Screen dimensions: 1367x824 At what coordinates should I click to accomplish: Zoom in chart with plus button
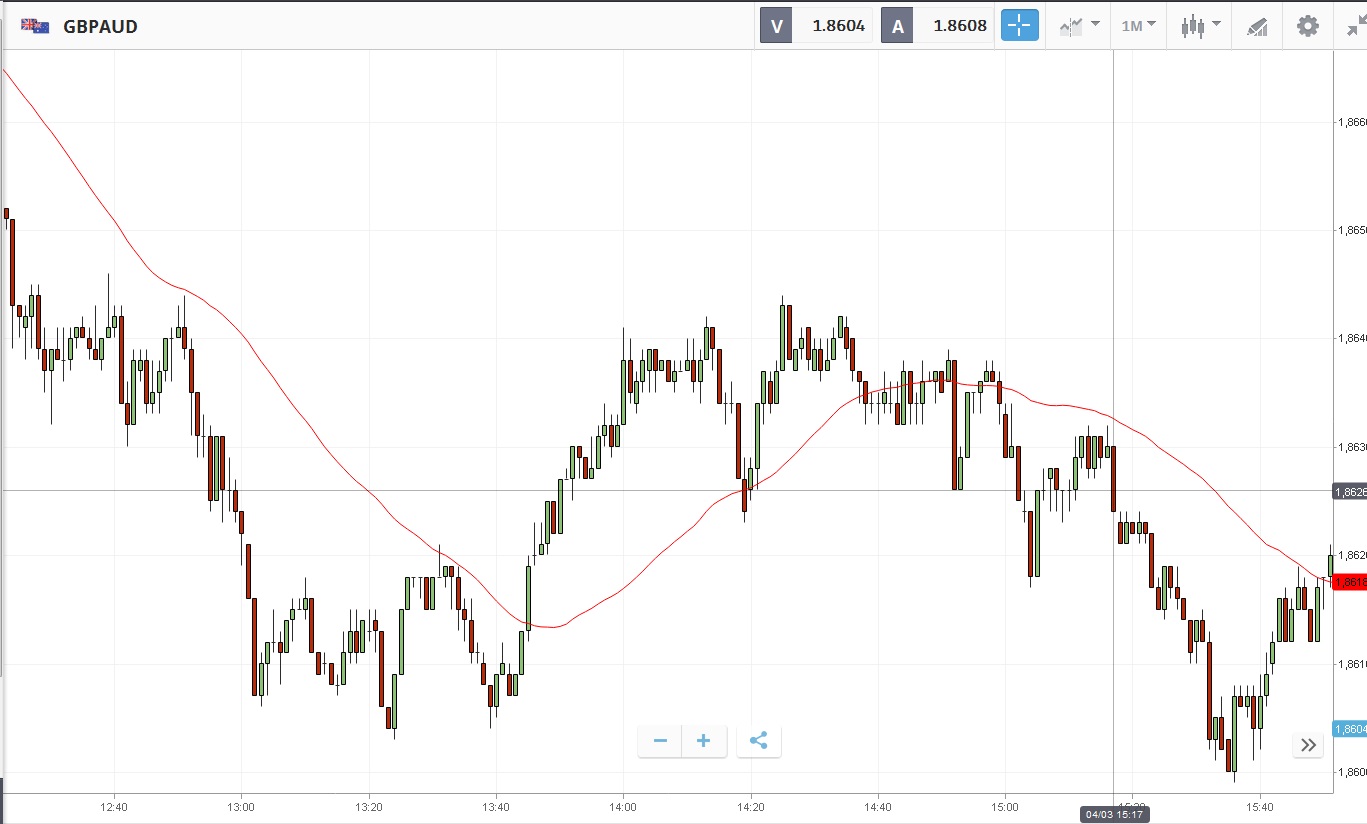(x=704, y=741)
